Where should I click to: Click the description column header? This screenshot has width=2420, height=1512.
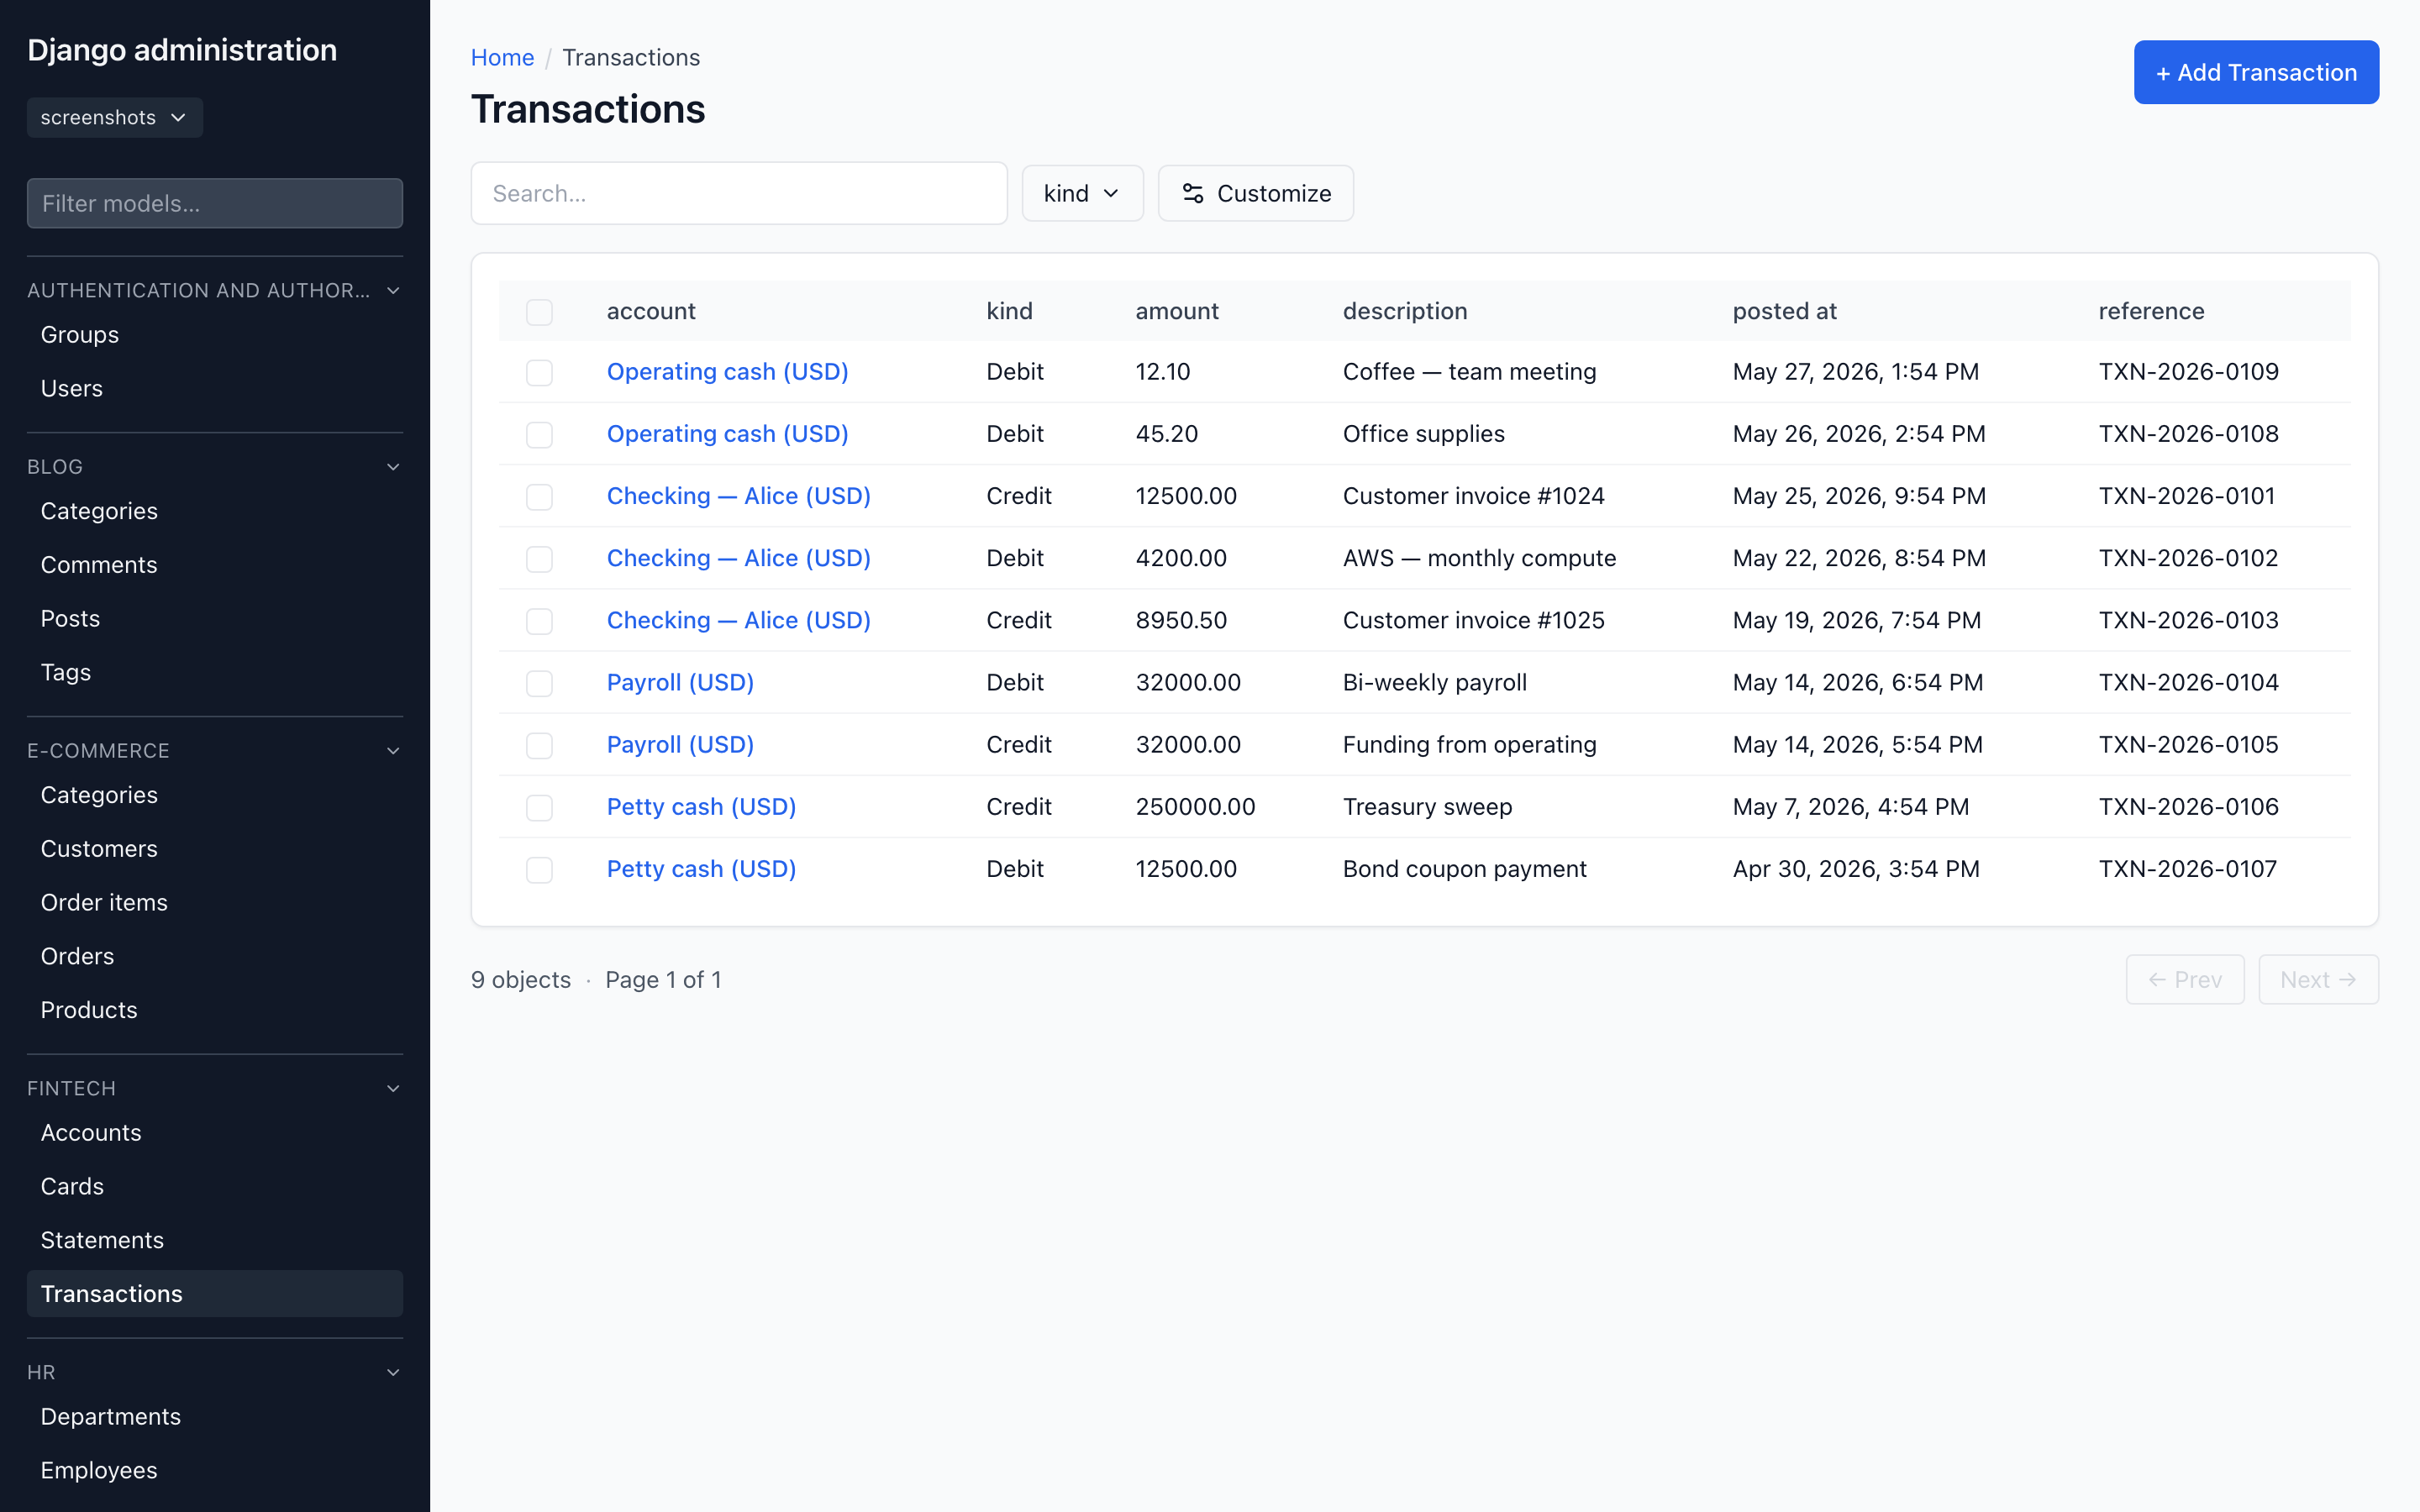[x=1405, y=311]
